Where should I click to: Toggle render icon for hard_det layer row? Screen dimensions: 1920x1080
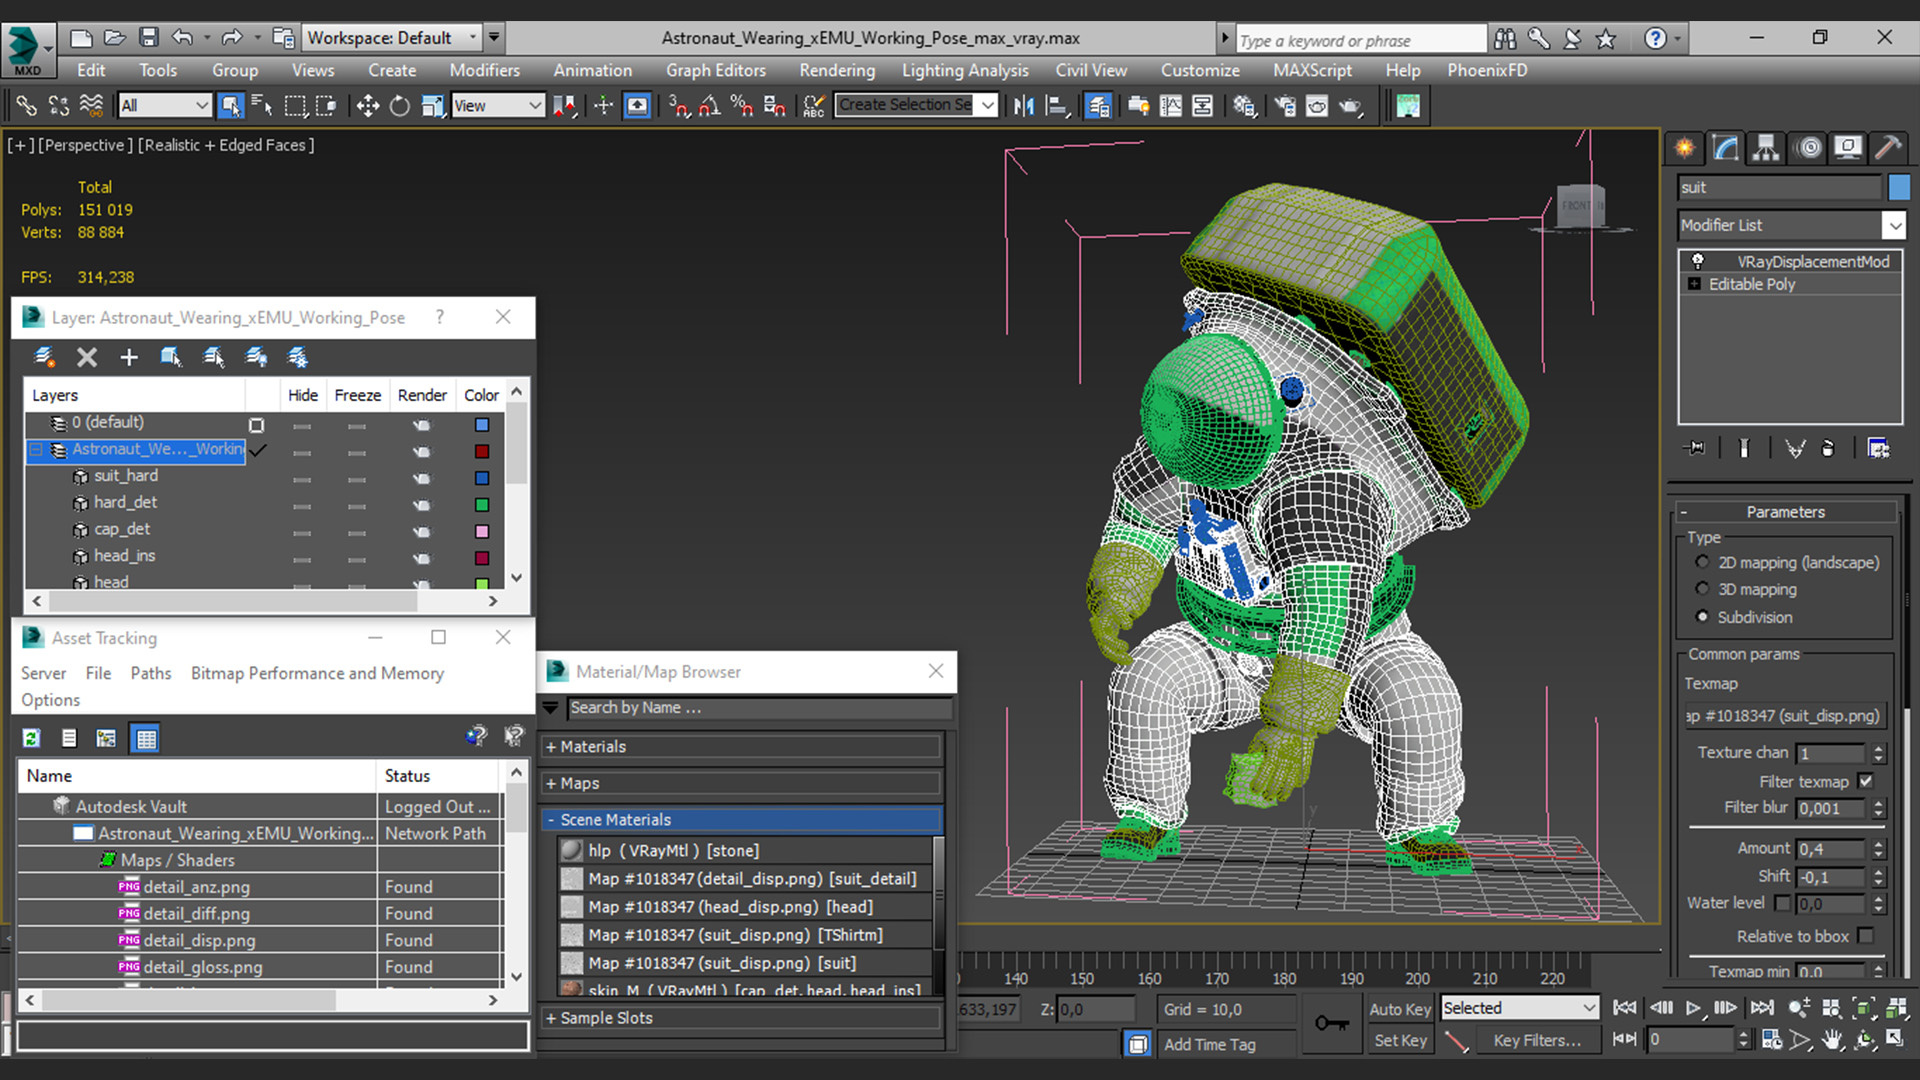pyautogui.click(x=422, y=505)
